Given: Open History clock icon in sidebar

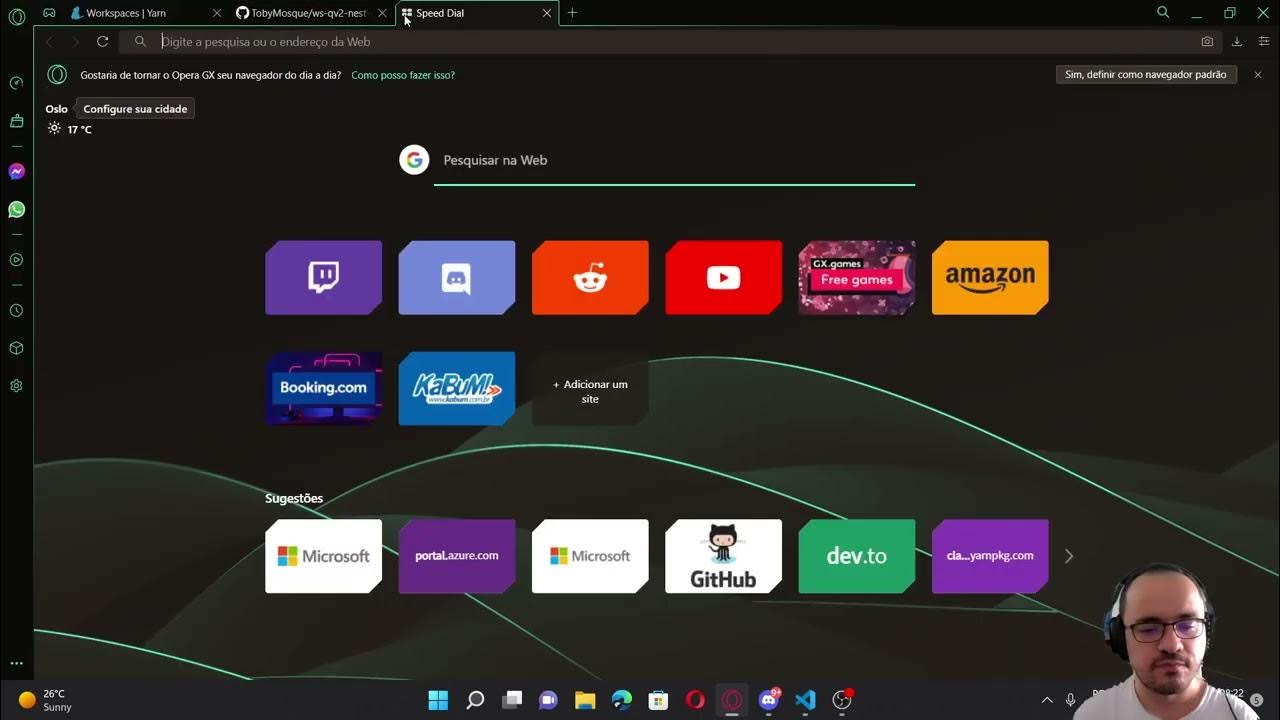Looking at the screenshot, I should [x=16, y=311].
